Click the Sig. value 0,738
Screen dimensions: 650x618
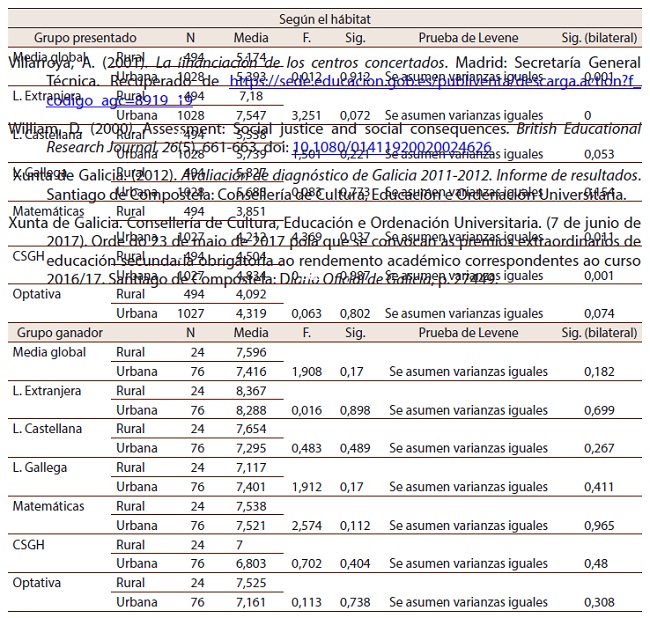[x=355, y=602]
